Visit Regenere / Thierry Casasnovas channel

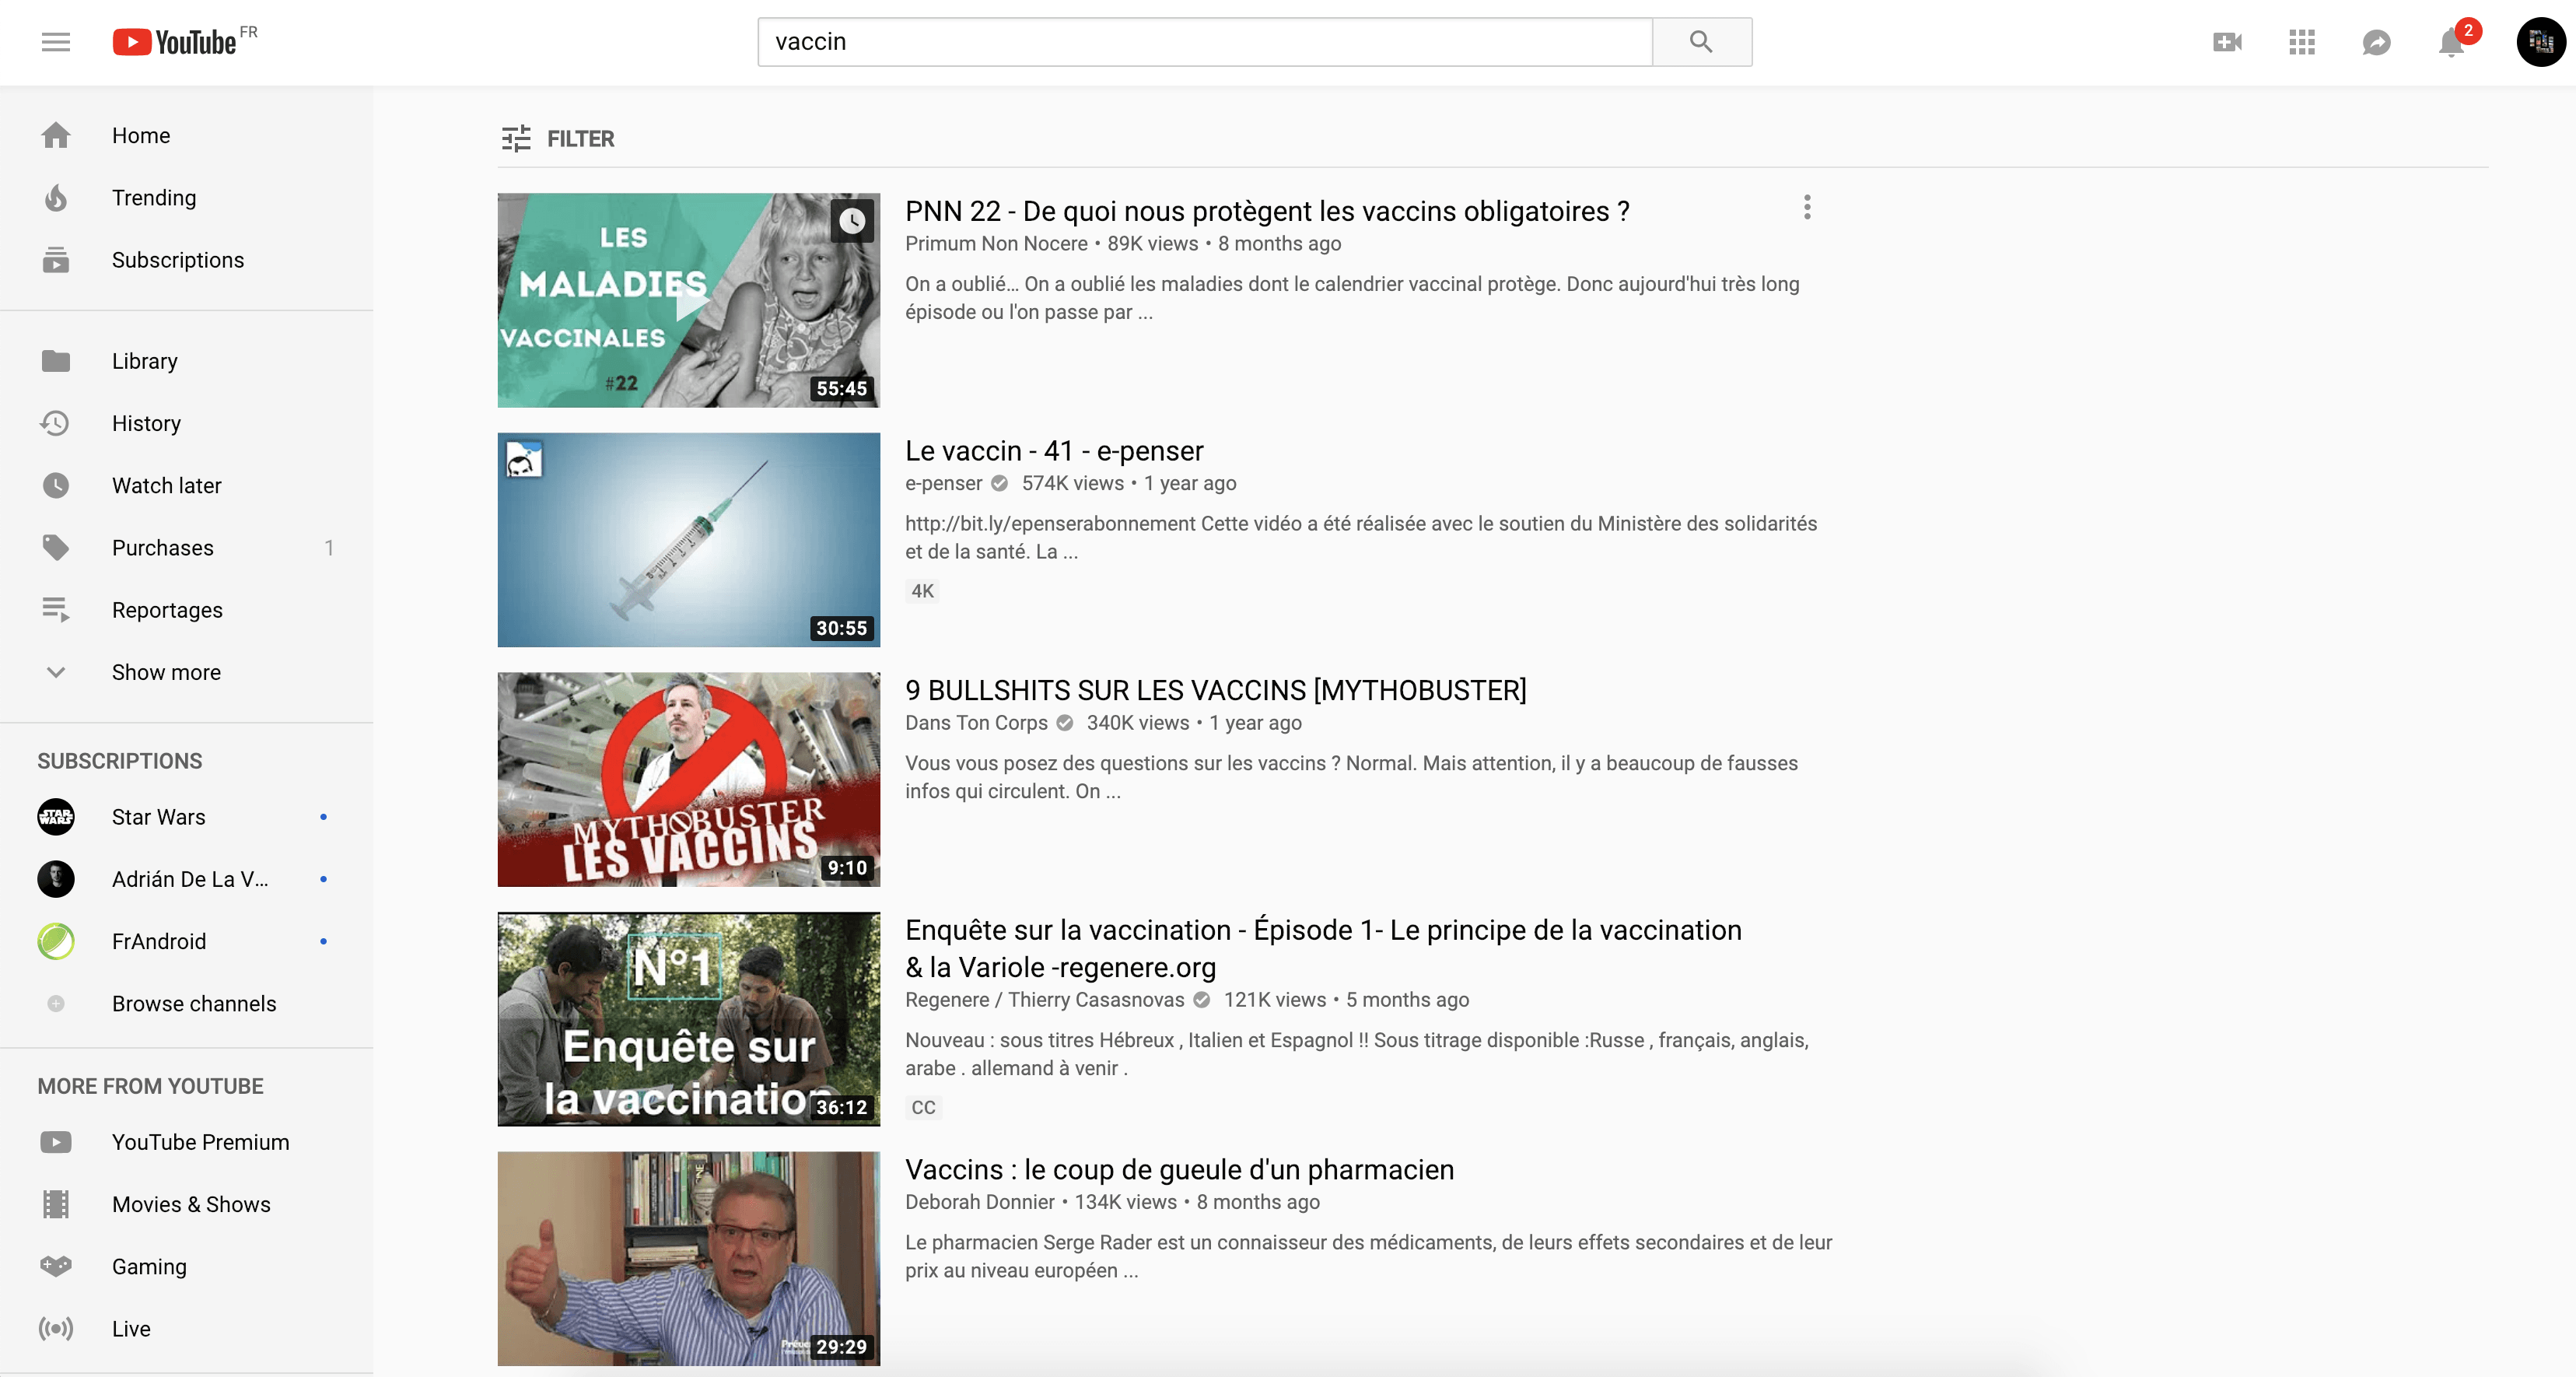1044,999
